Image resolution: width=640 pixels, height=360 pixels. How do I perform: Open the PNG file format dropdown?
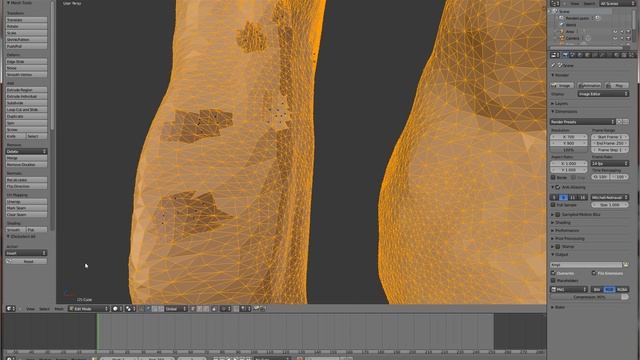[569, 289]
